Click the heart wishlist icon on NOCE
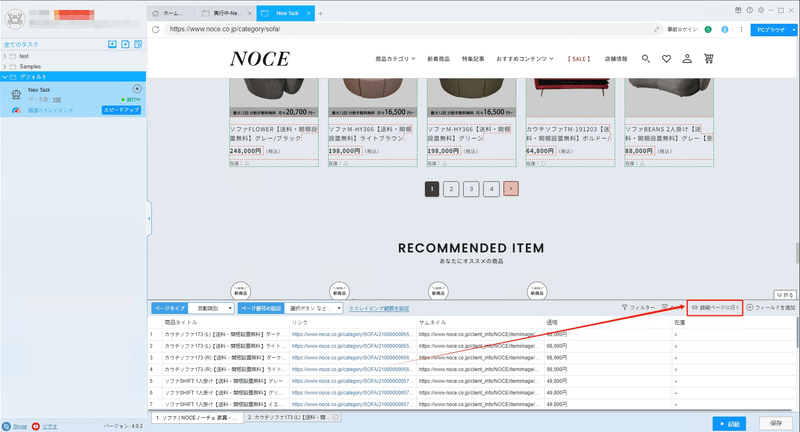This screenshot has height=432, width=800. click(666, 59)
